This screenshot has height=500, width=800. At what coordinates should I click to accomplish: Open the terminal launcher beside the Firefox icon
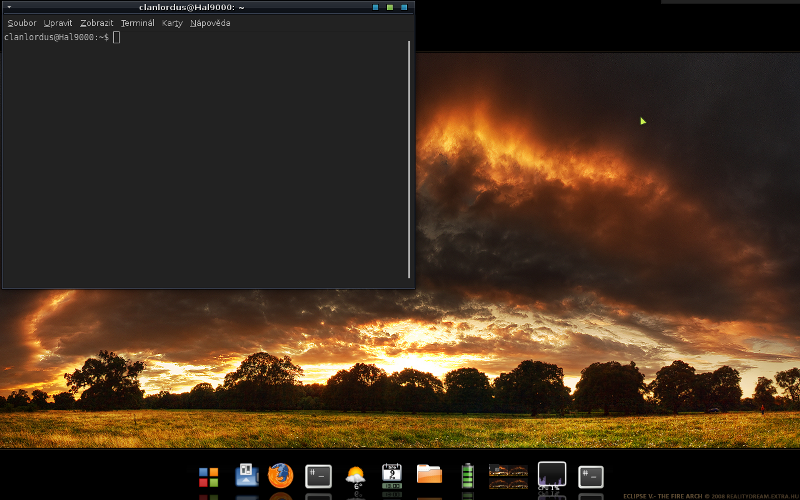click(x=318, y=477)
